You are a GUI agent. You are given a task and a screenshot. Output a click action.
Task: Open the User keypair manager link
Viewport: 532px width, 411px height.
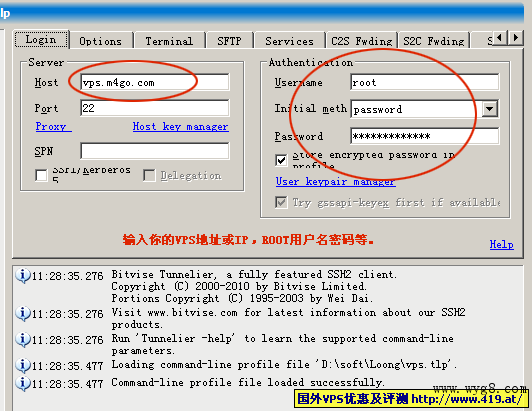335,181
